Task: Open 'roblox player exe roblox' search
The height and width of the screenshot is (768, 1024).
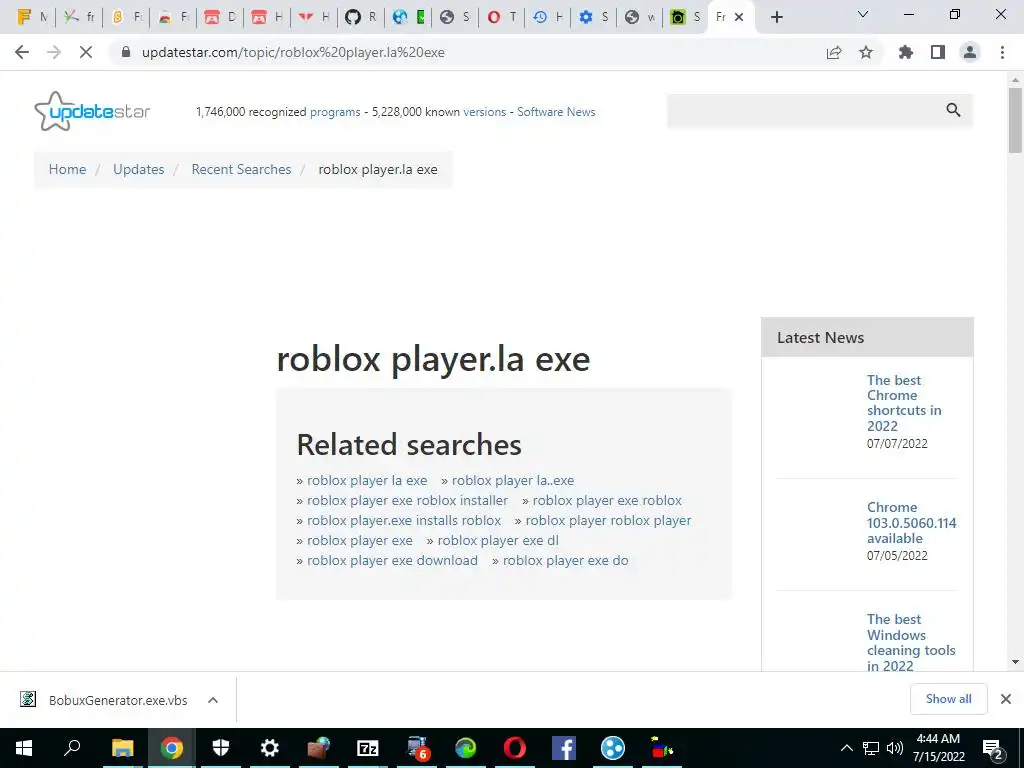Action: point(607,500)
